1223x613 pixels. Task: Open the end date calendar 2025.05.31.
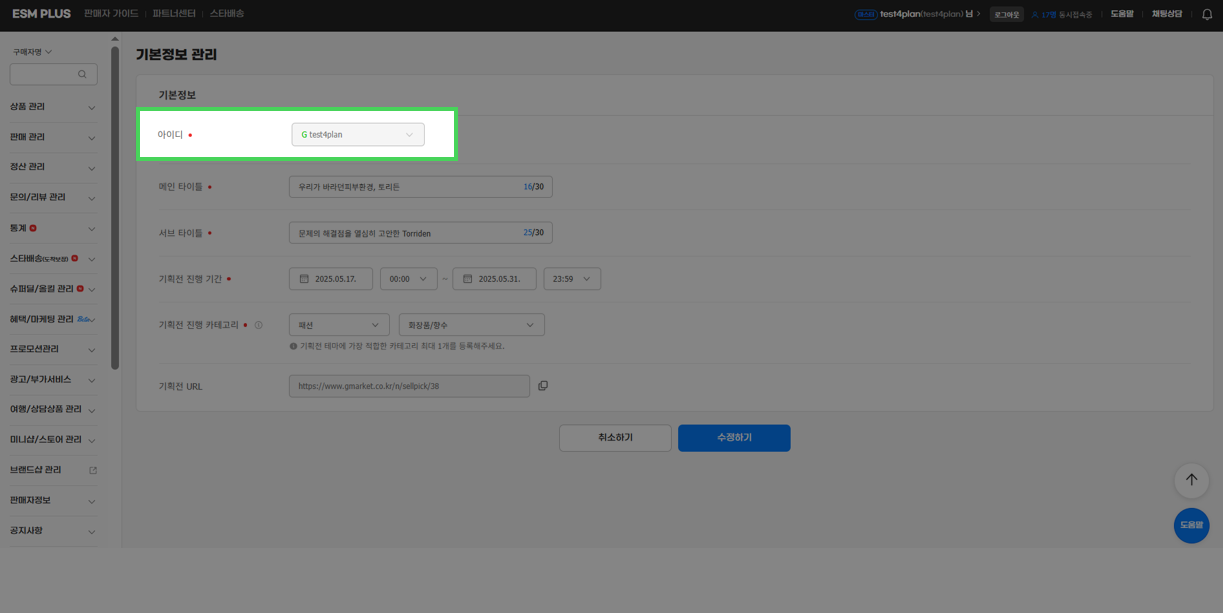(x=494, y=279)
